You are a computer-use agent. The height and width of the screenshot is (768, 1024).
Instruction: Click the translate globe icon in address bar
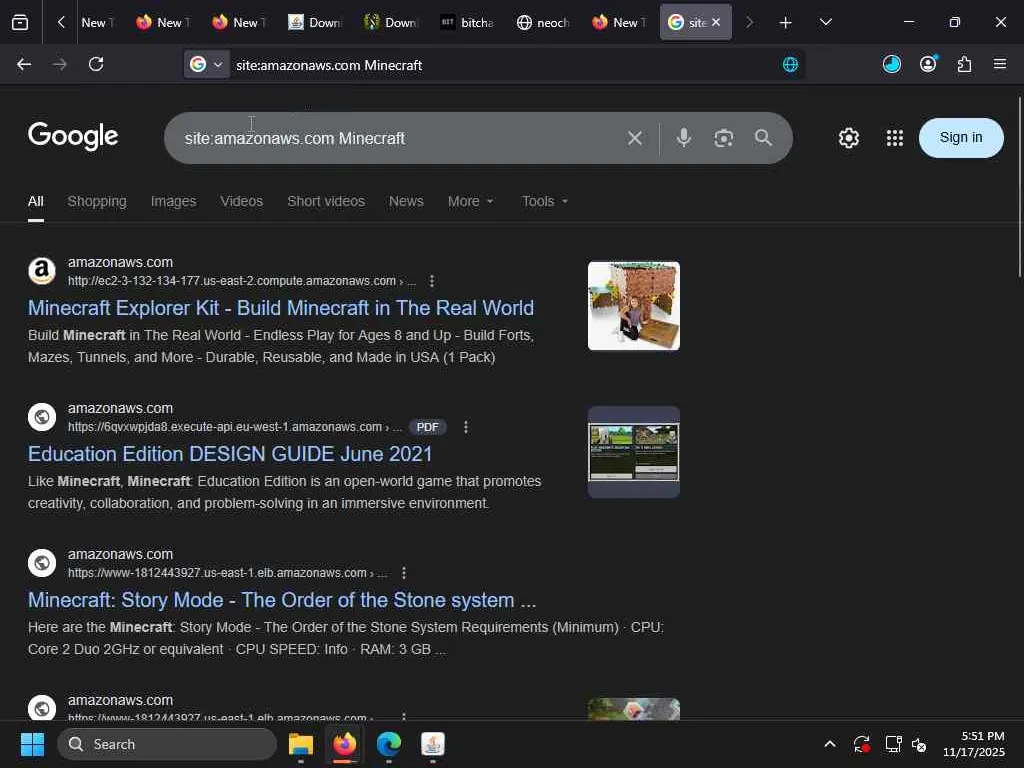[x=790, y=64]
